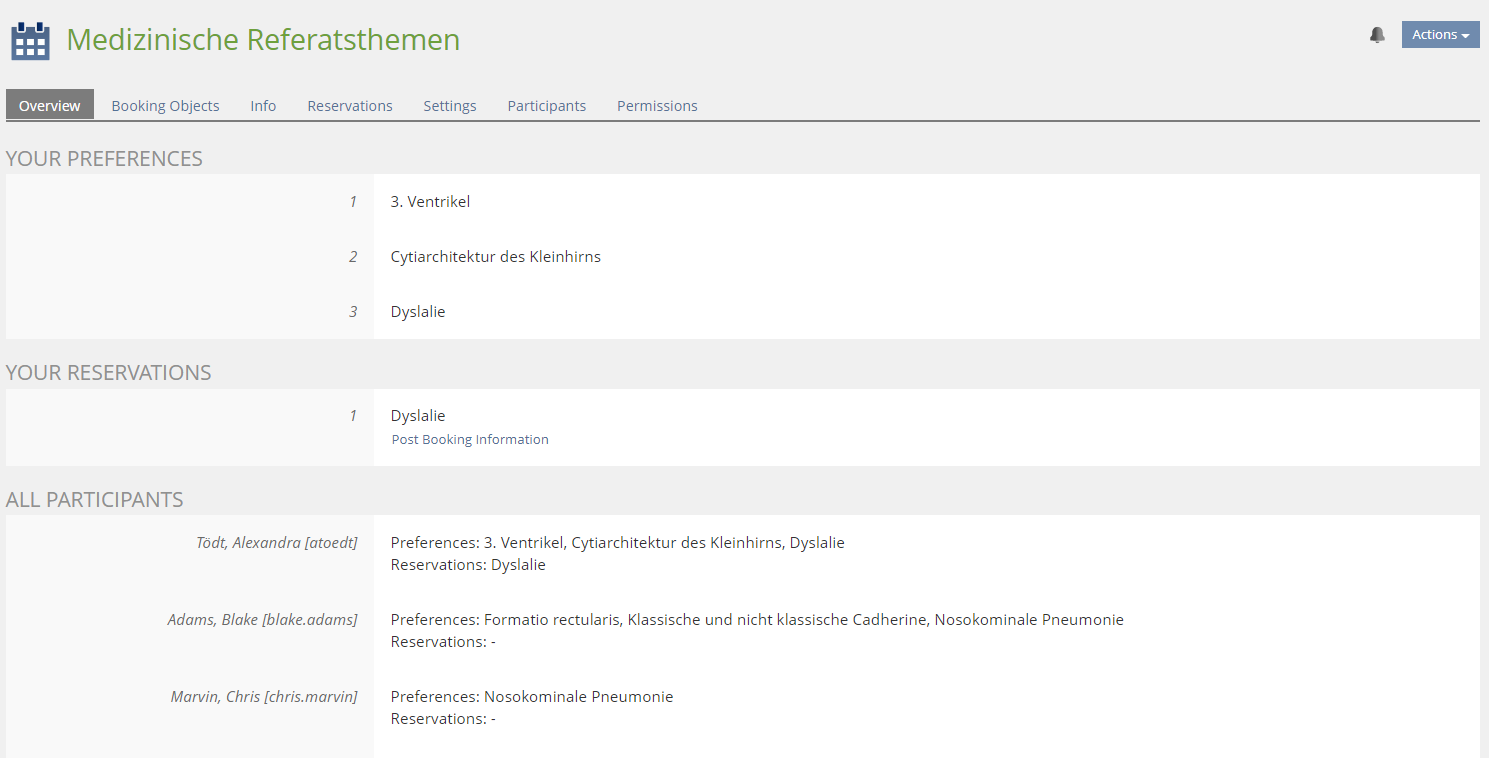Click the Cytiarchitektur des Kleinhirns preference

click(496, 257)
